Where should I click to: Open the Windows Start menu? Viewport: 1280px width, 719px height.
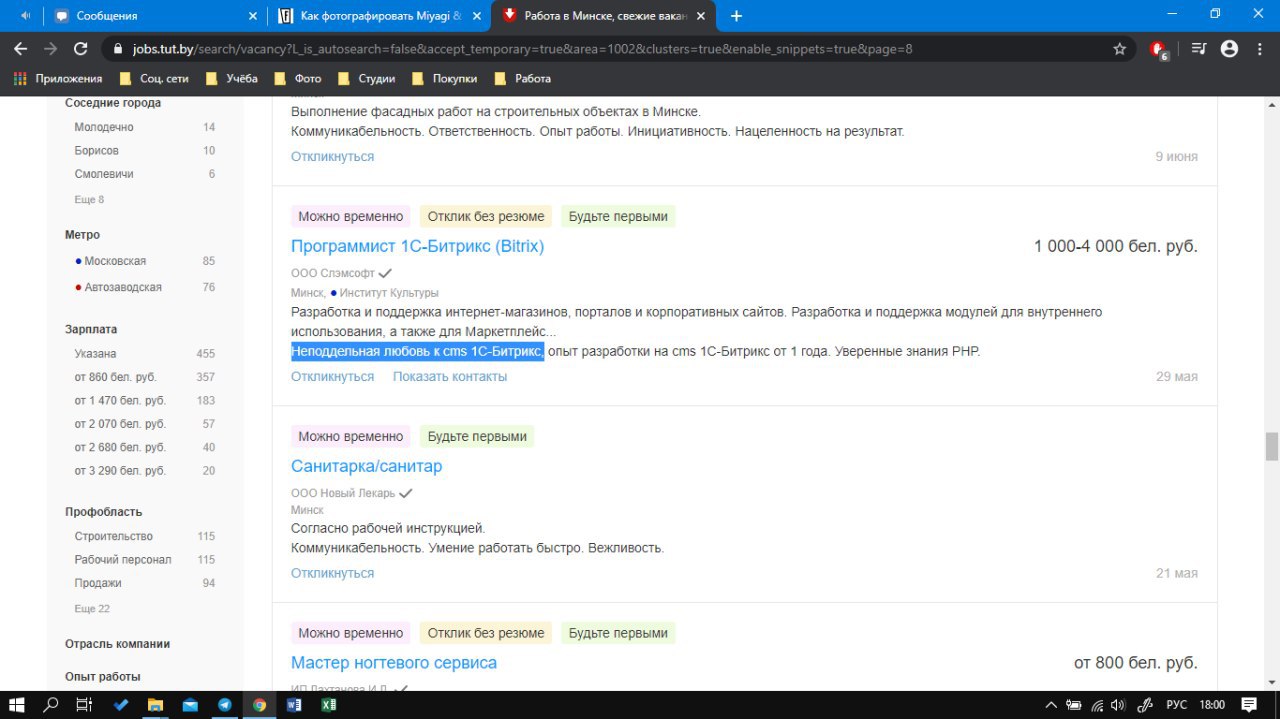point(17,704)
